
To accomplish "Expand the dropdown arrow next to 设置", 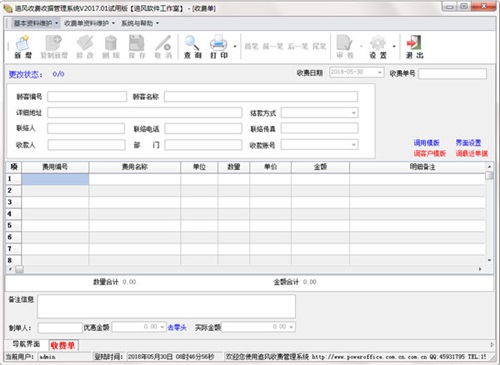I will click(x=394, y=46).
